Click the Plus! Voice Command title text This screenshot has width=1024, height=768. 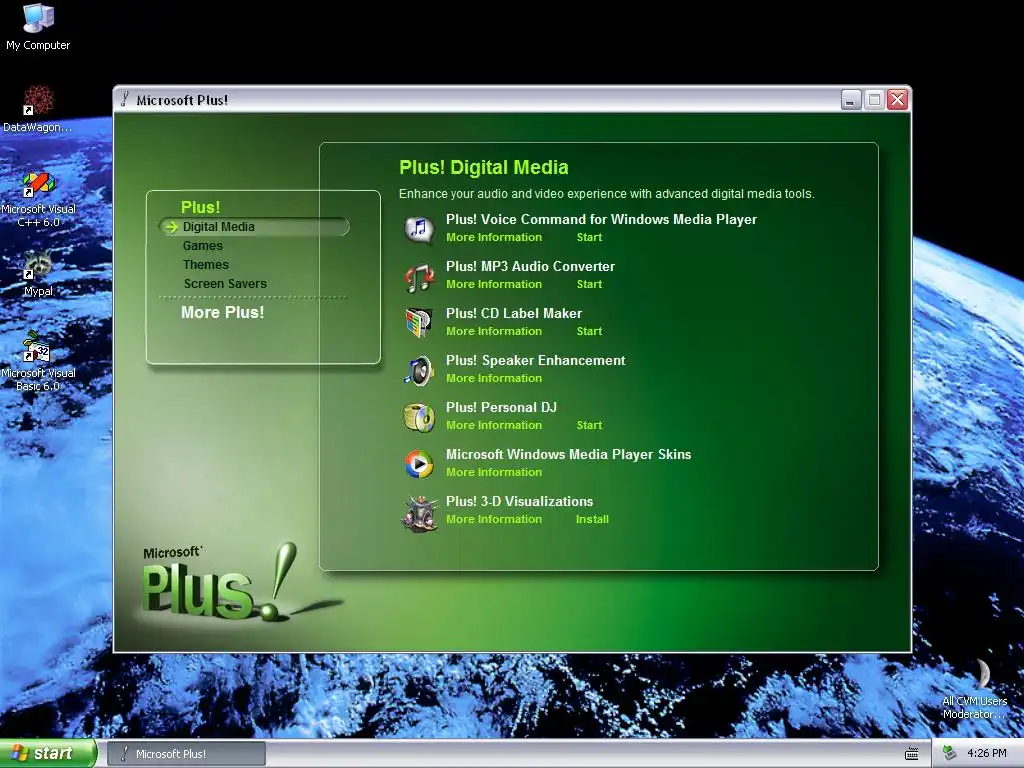(x=601, y=219)
